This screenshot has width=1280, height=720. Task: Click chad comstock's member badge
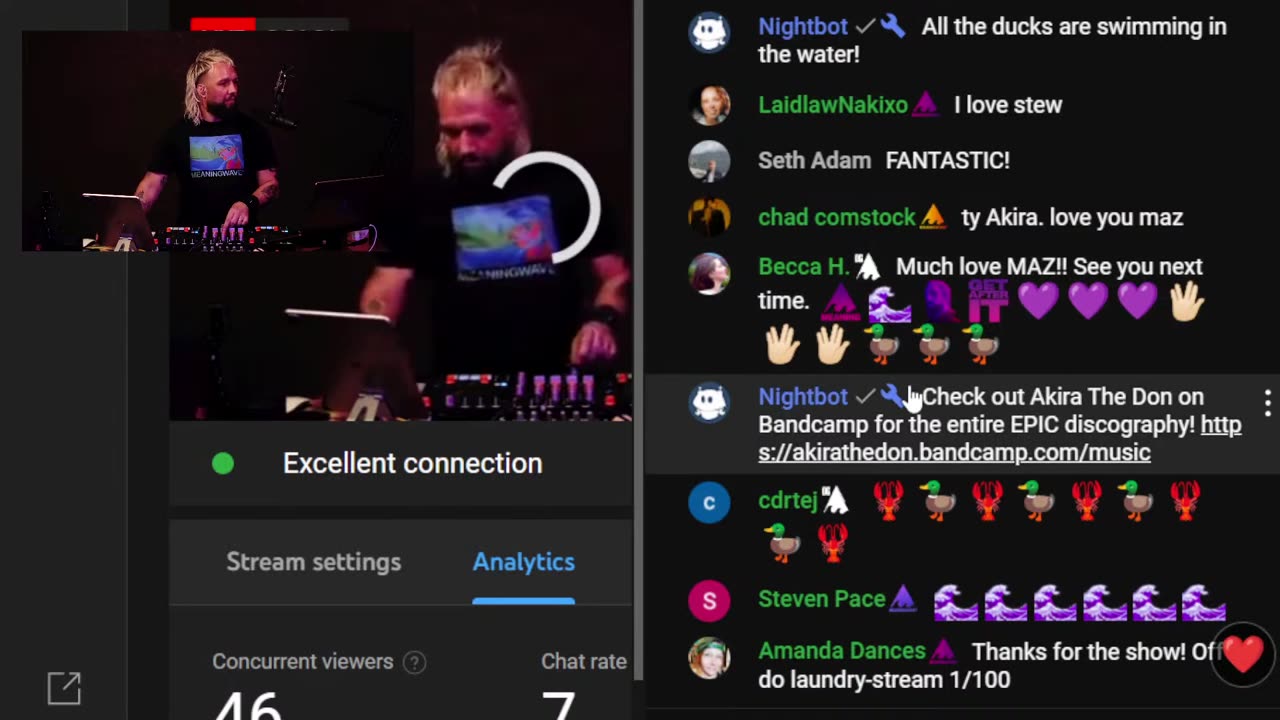(x=932, y=216)
